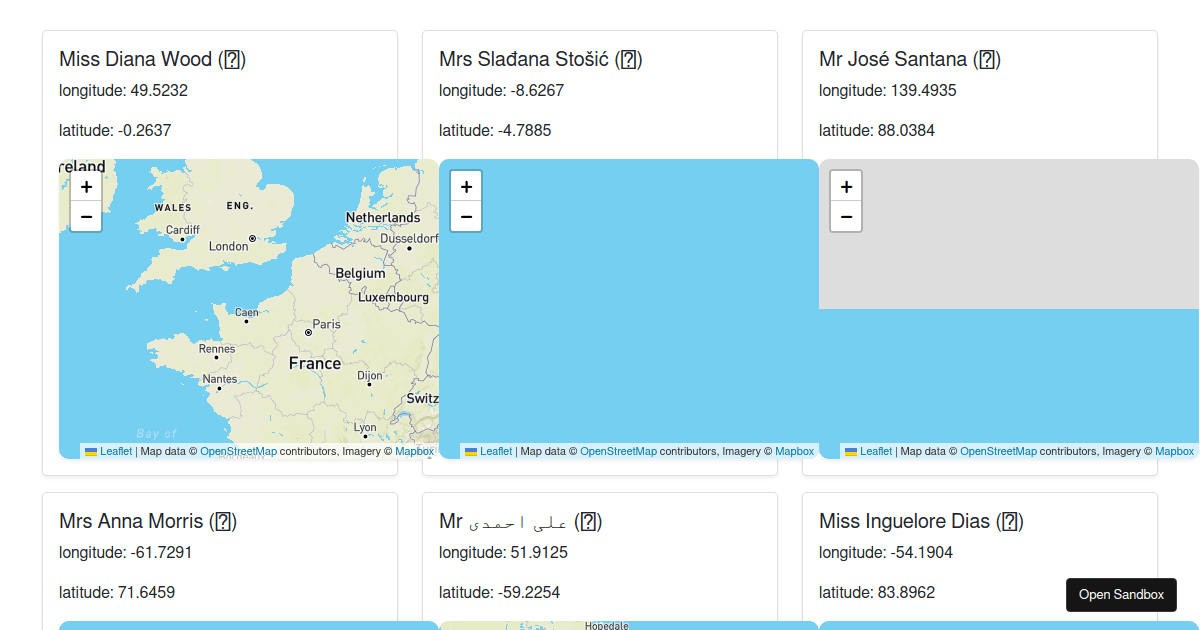
Task: Click the help icon for Mr José Santana
Action: click(x=987, y=60)
